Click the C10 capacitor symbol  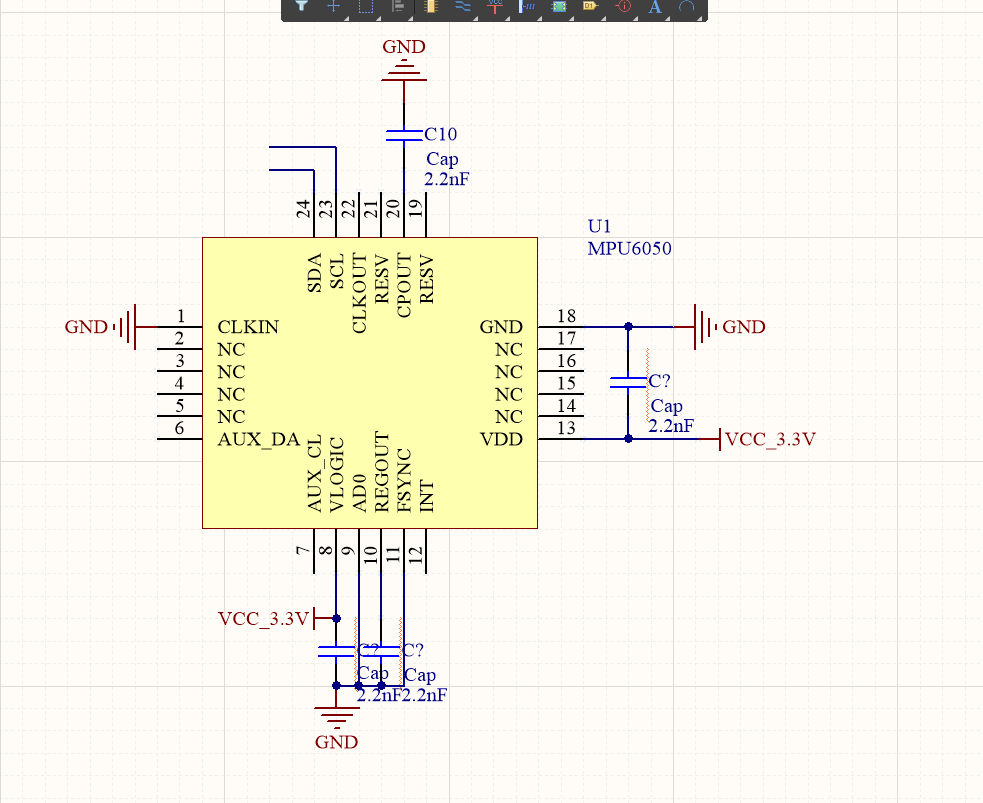[x=404, y=135]
